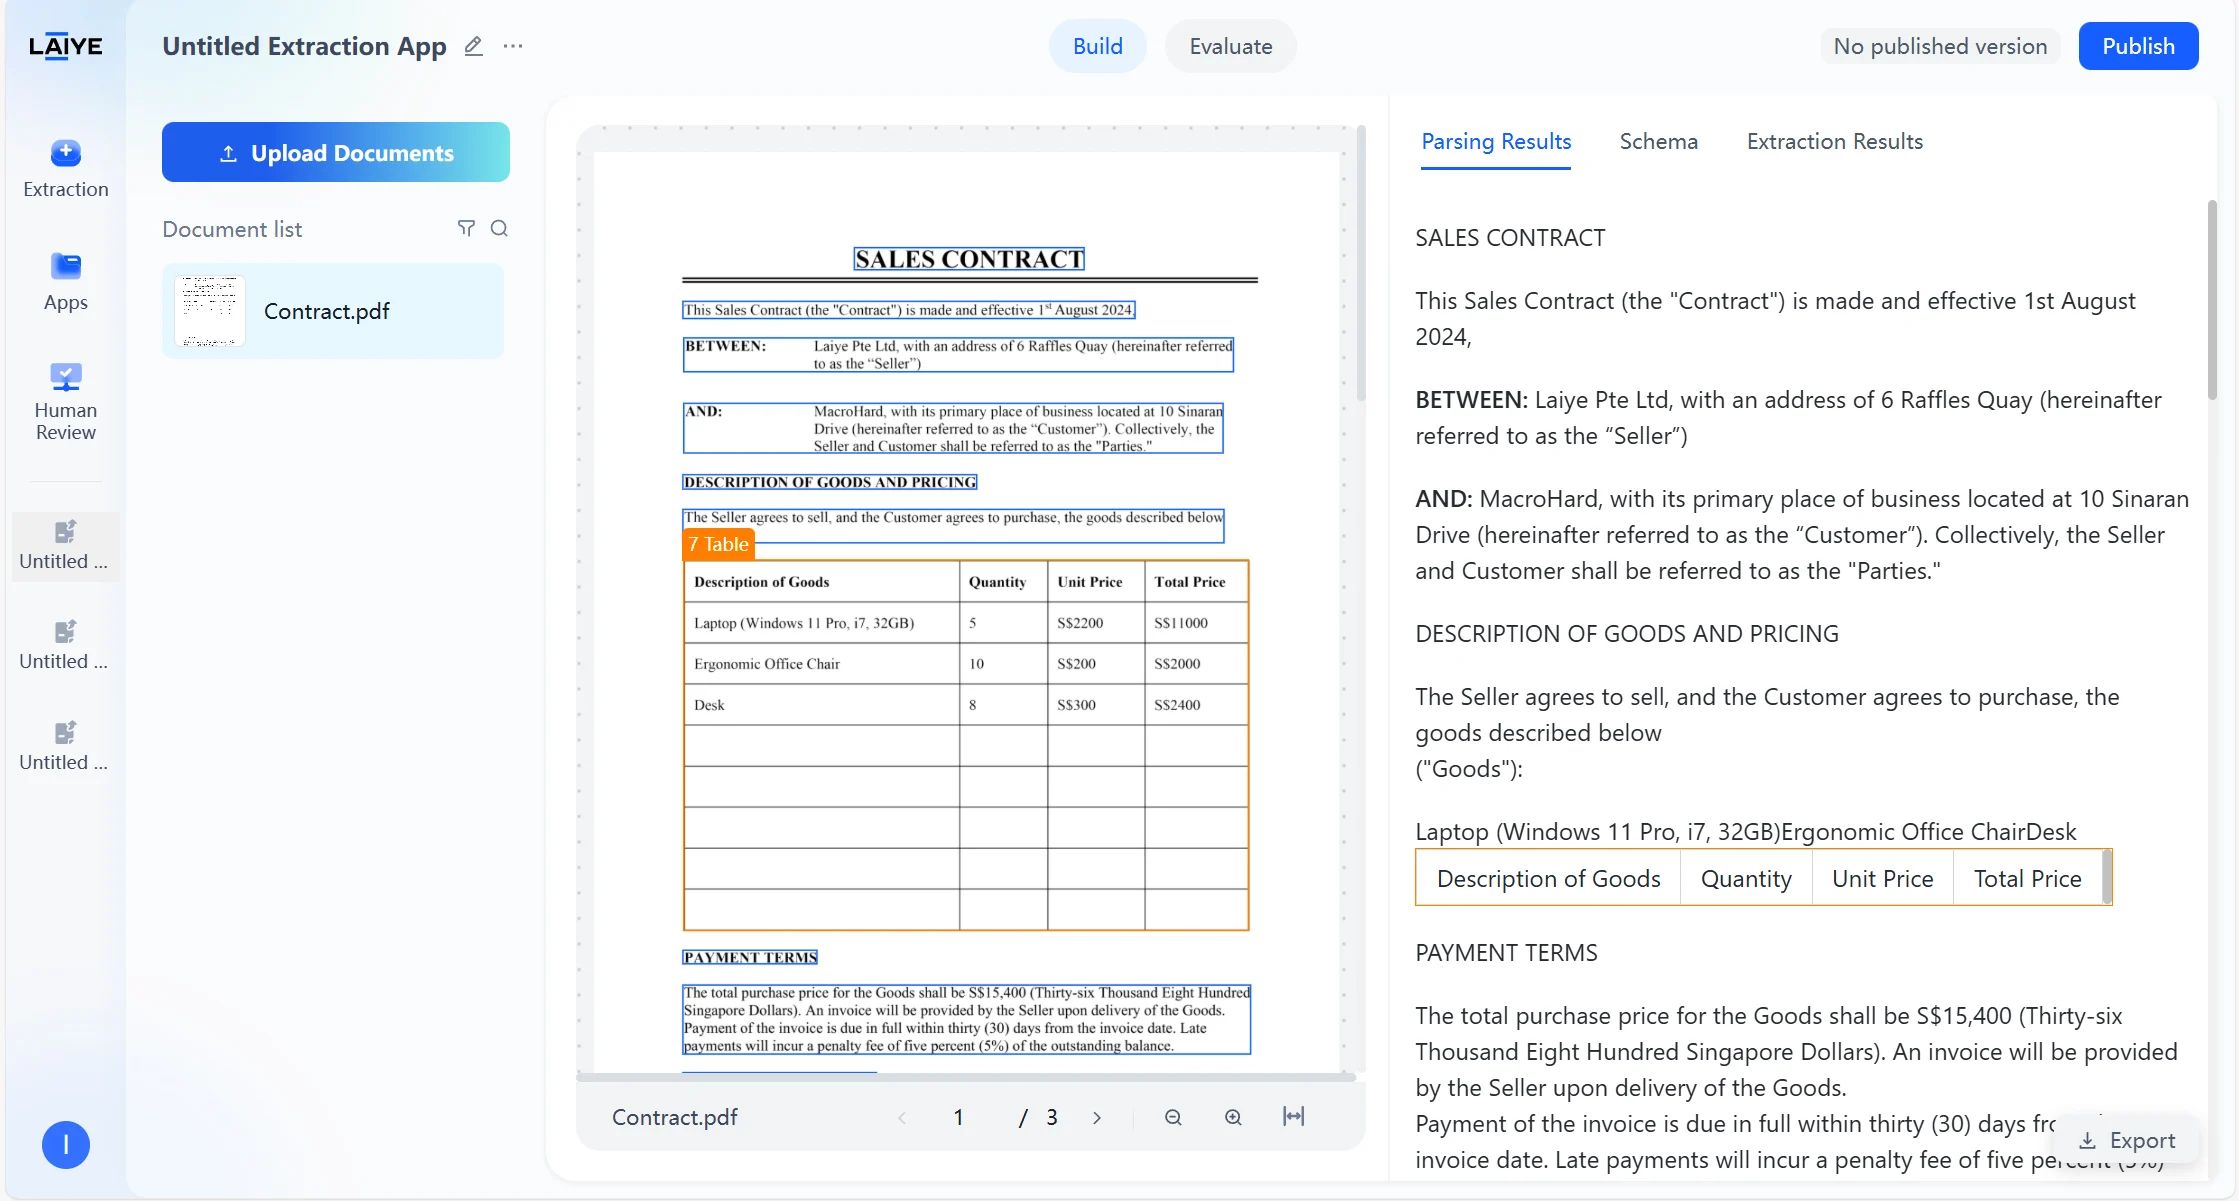
Task: Click the 7 Table tag in preview
Action: coord(718,544)
